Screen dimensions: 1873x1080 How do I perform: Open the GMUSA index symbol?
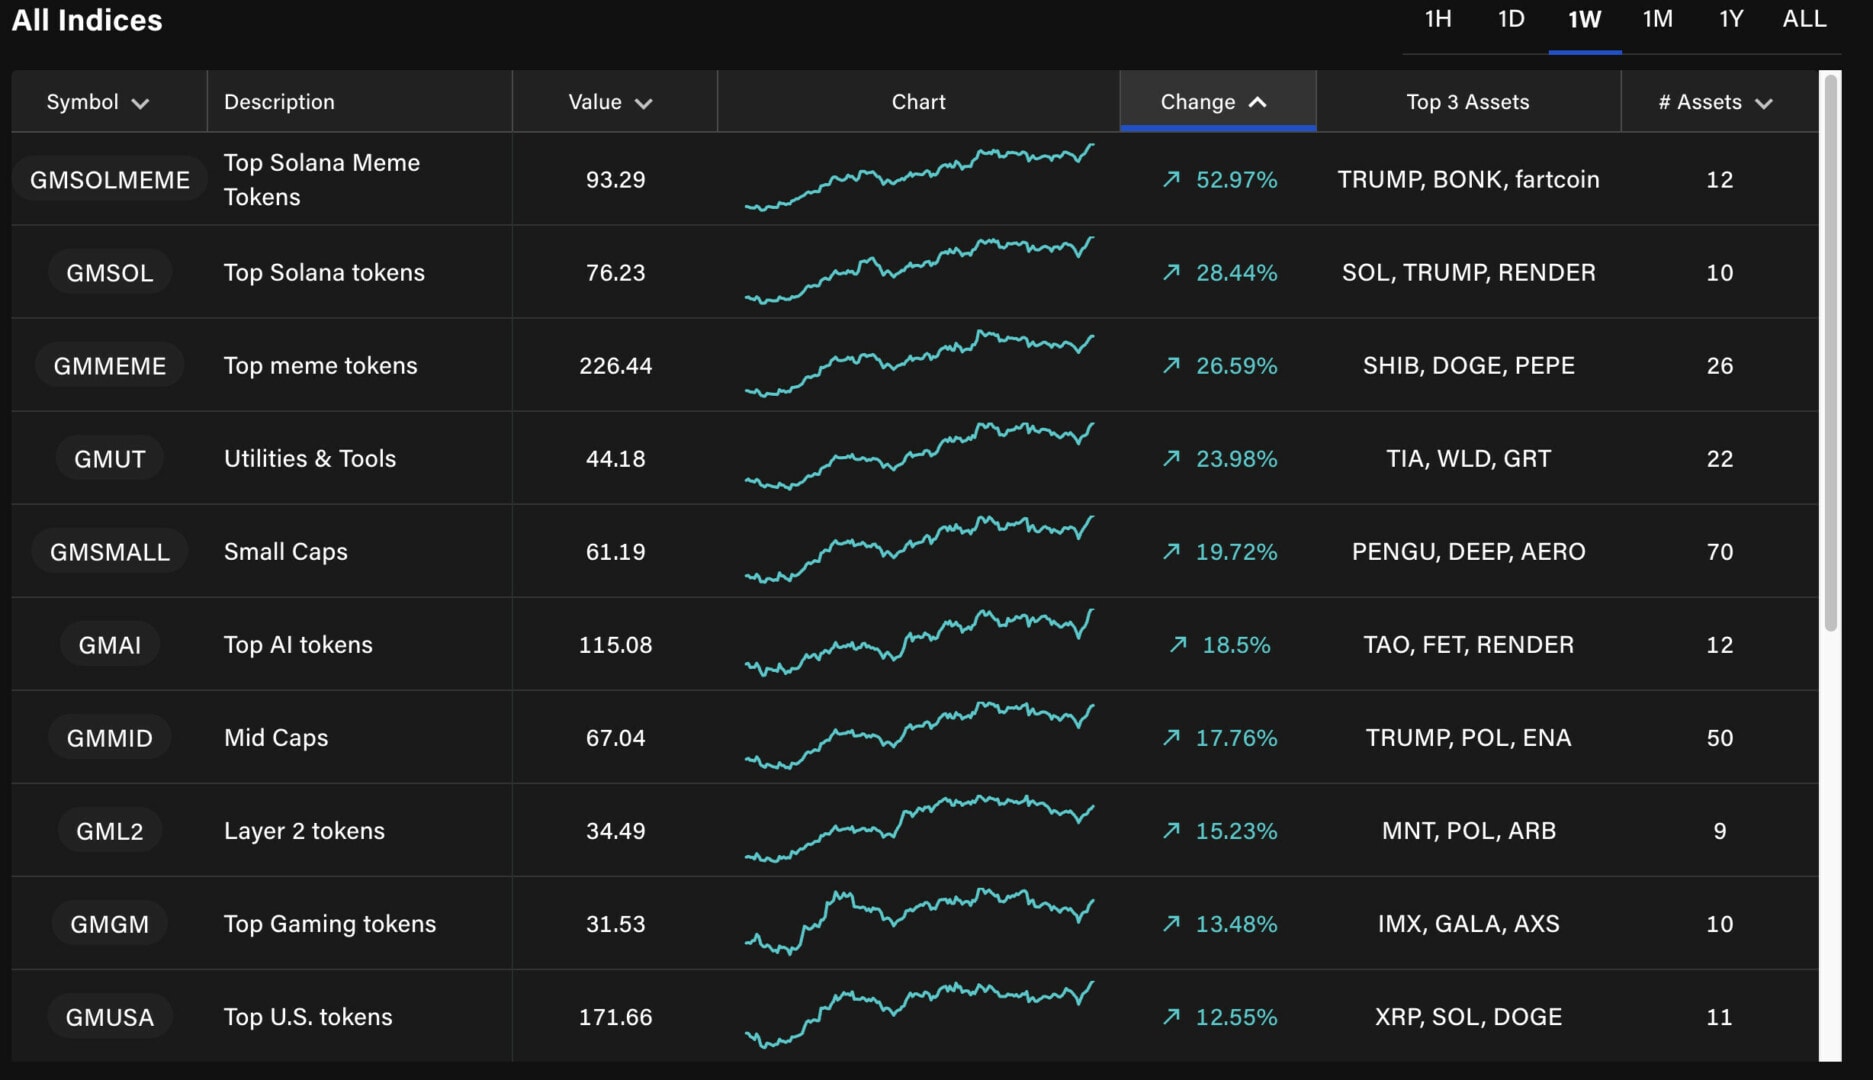pos(110,1017)
